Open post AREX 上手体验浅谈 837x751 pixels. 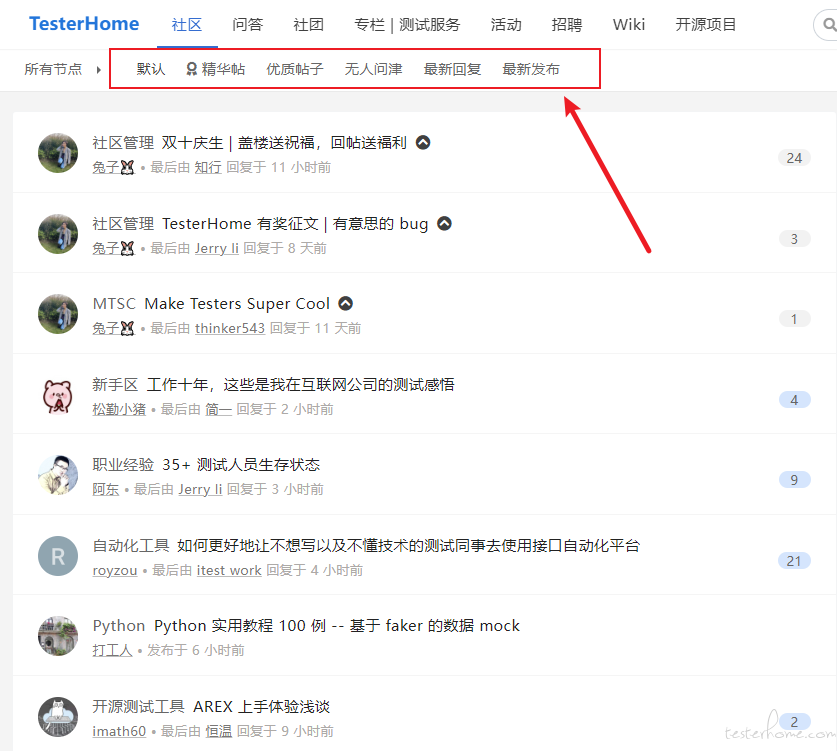262,707
